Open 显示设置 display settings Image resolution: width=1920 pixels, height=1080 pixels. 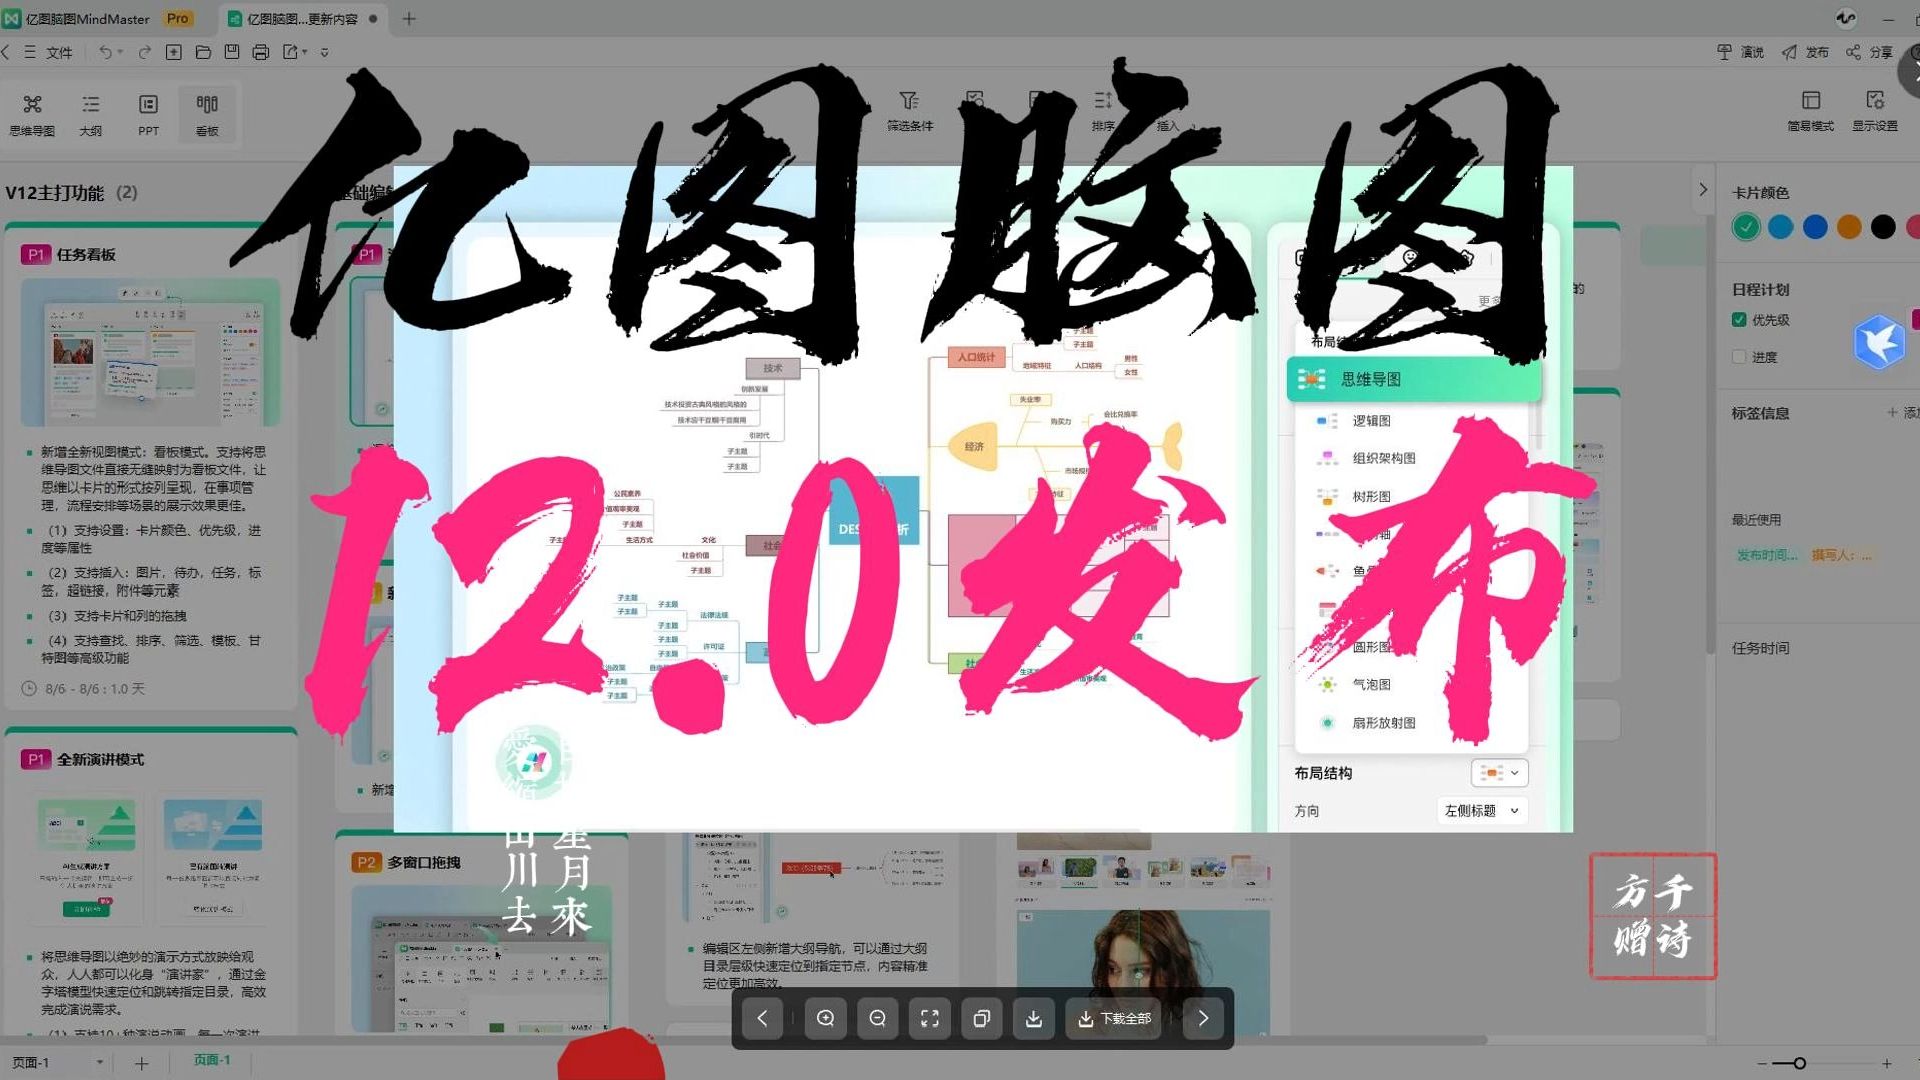pyautogui.click(x=1875, y=112)
